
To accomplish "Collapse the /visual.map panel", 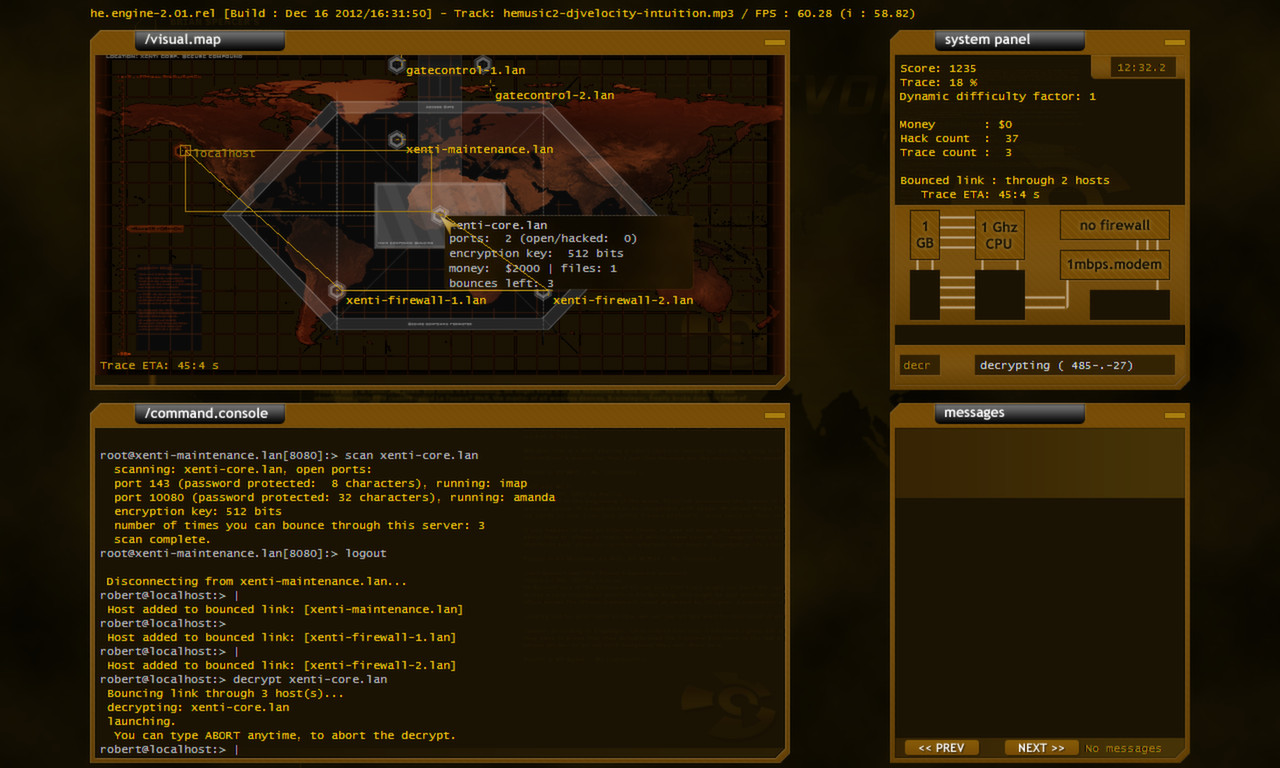I will pyautogui.click(x=773, y=41).
